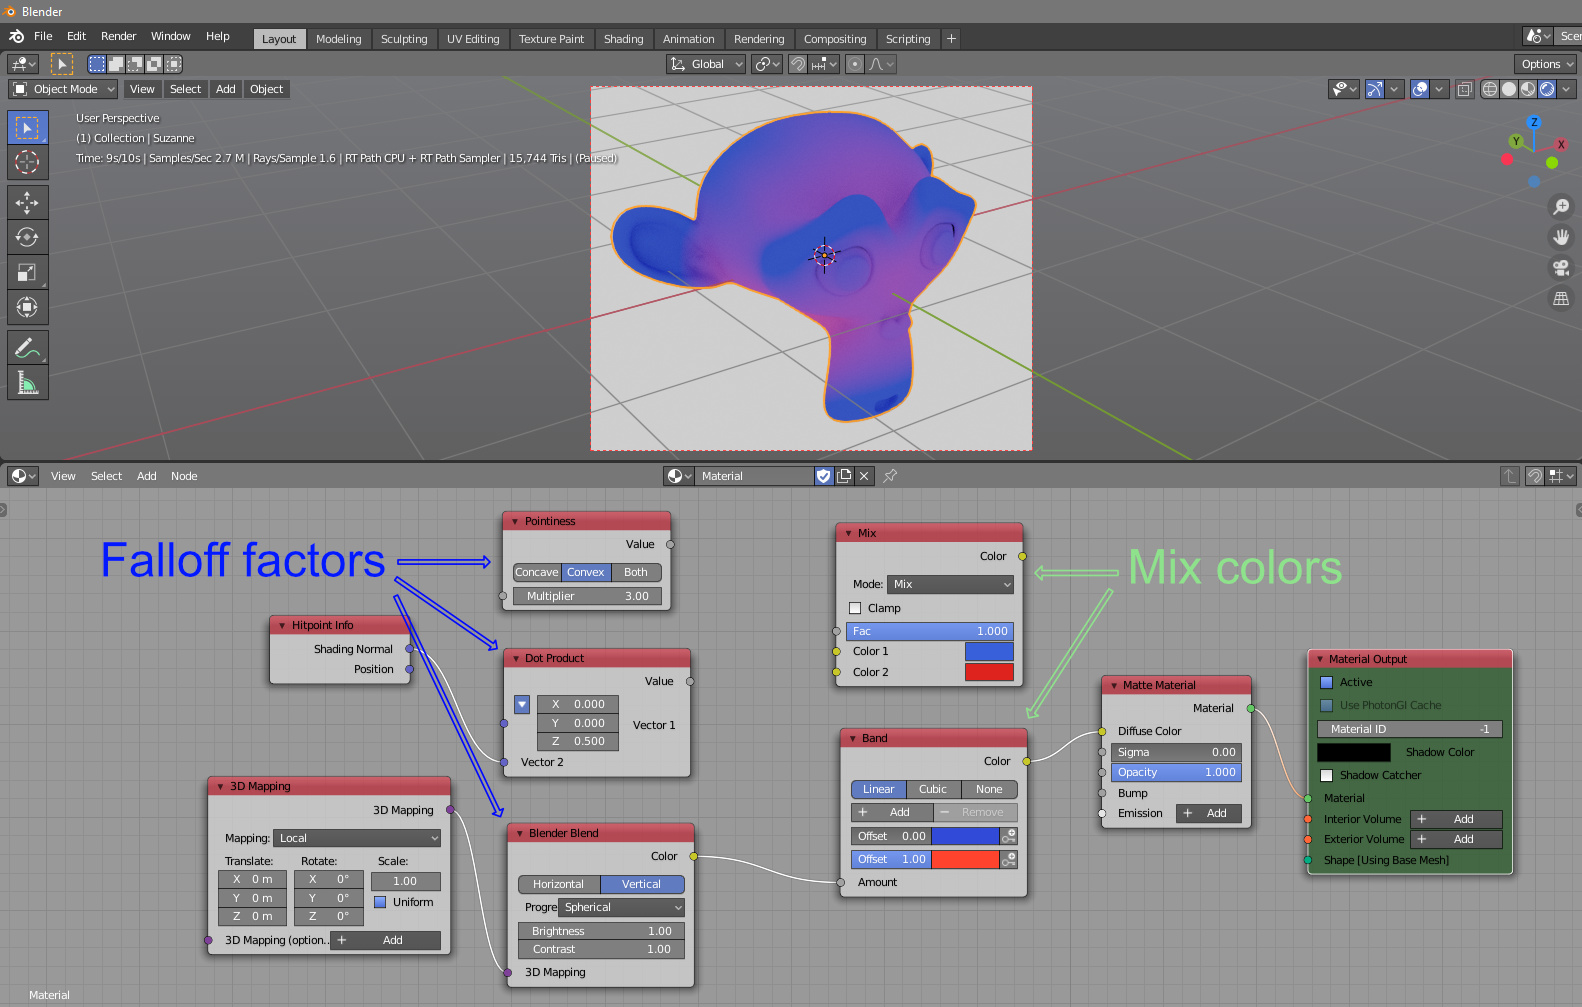Switch to the Shading workspace tab
This screenshot has height=1007, width=1582.
(623, 39)
